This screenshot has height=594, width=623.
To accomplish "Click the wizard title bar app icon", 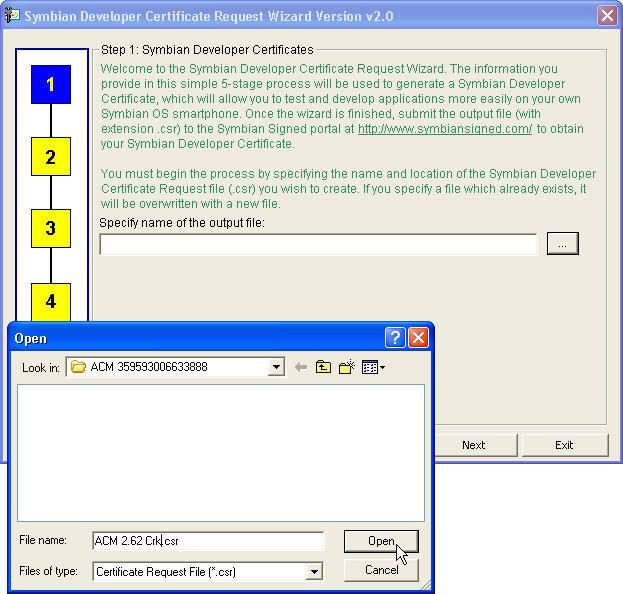I will pyautogui.click(x=12, y=15).
